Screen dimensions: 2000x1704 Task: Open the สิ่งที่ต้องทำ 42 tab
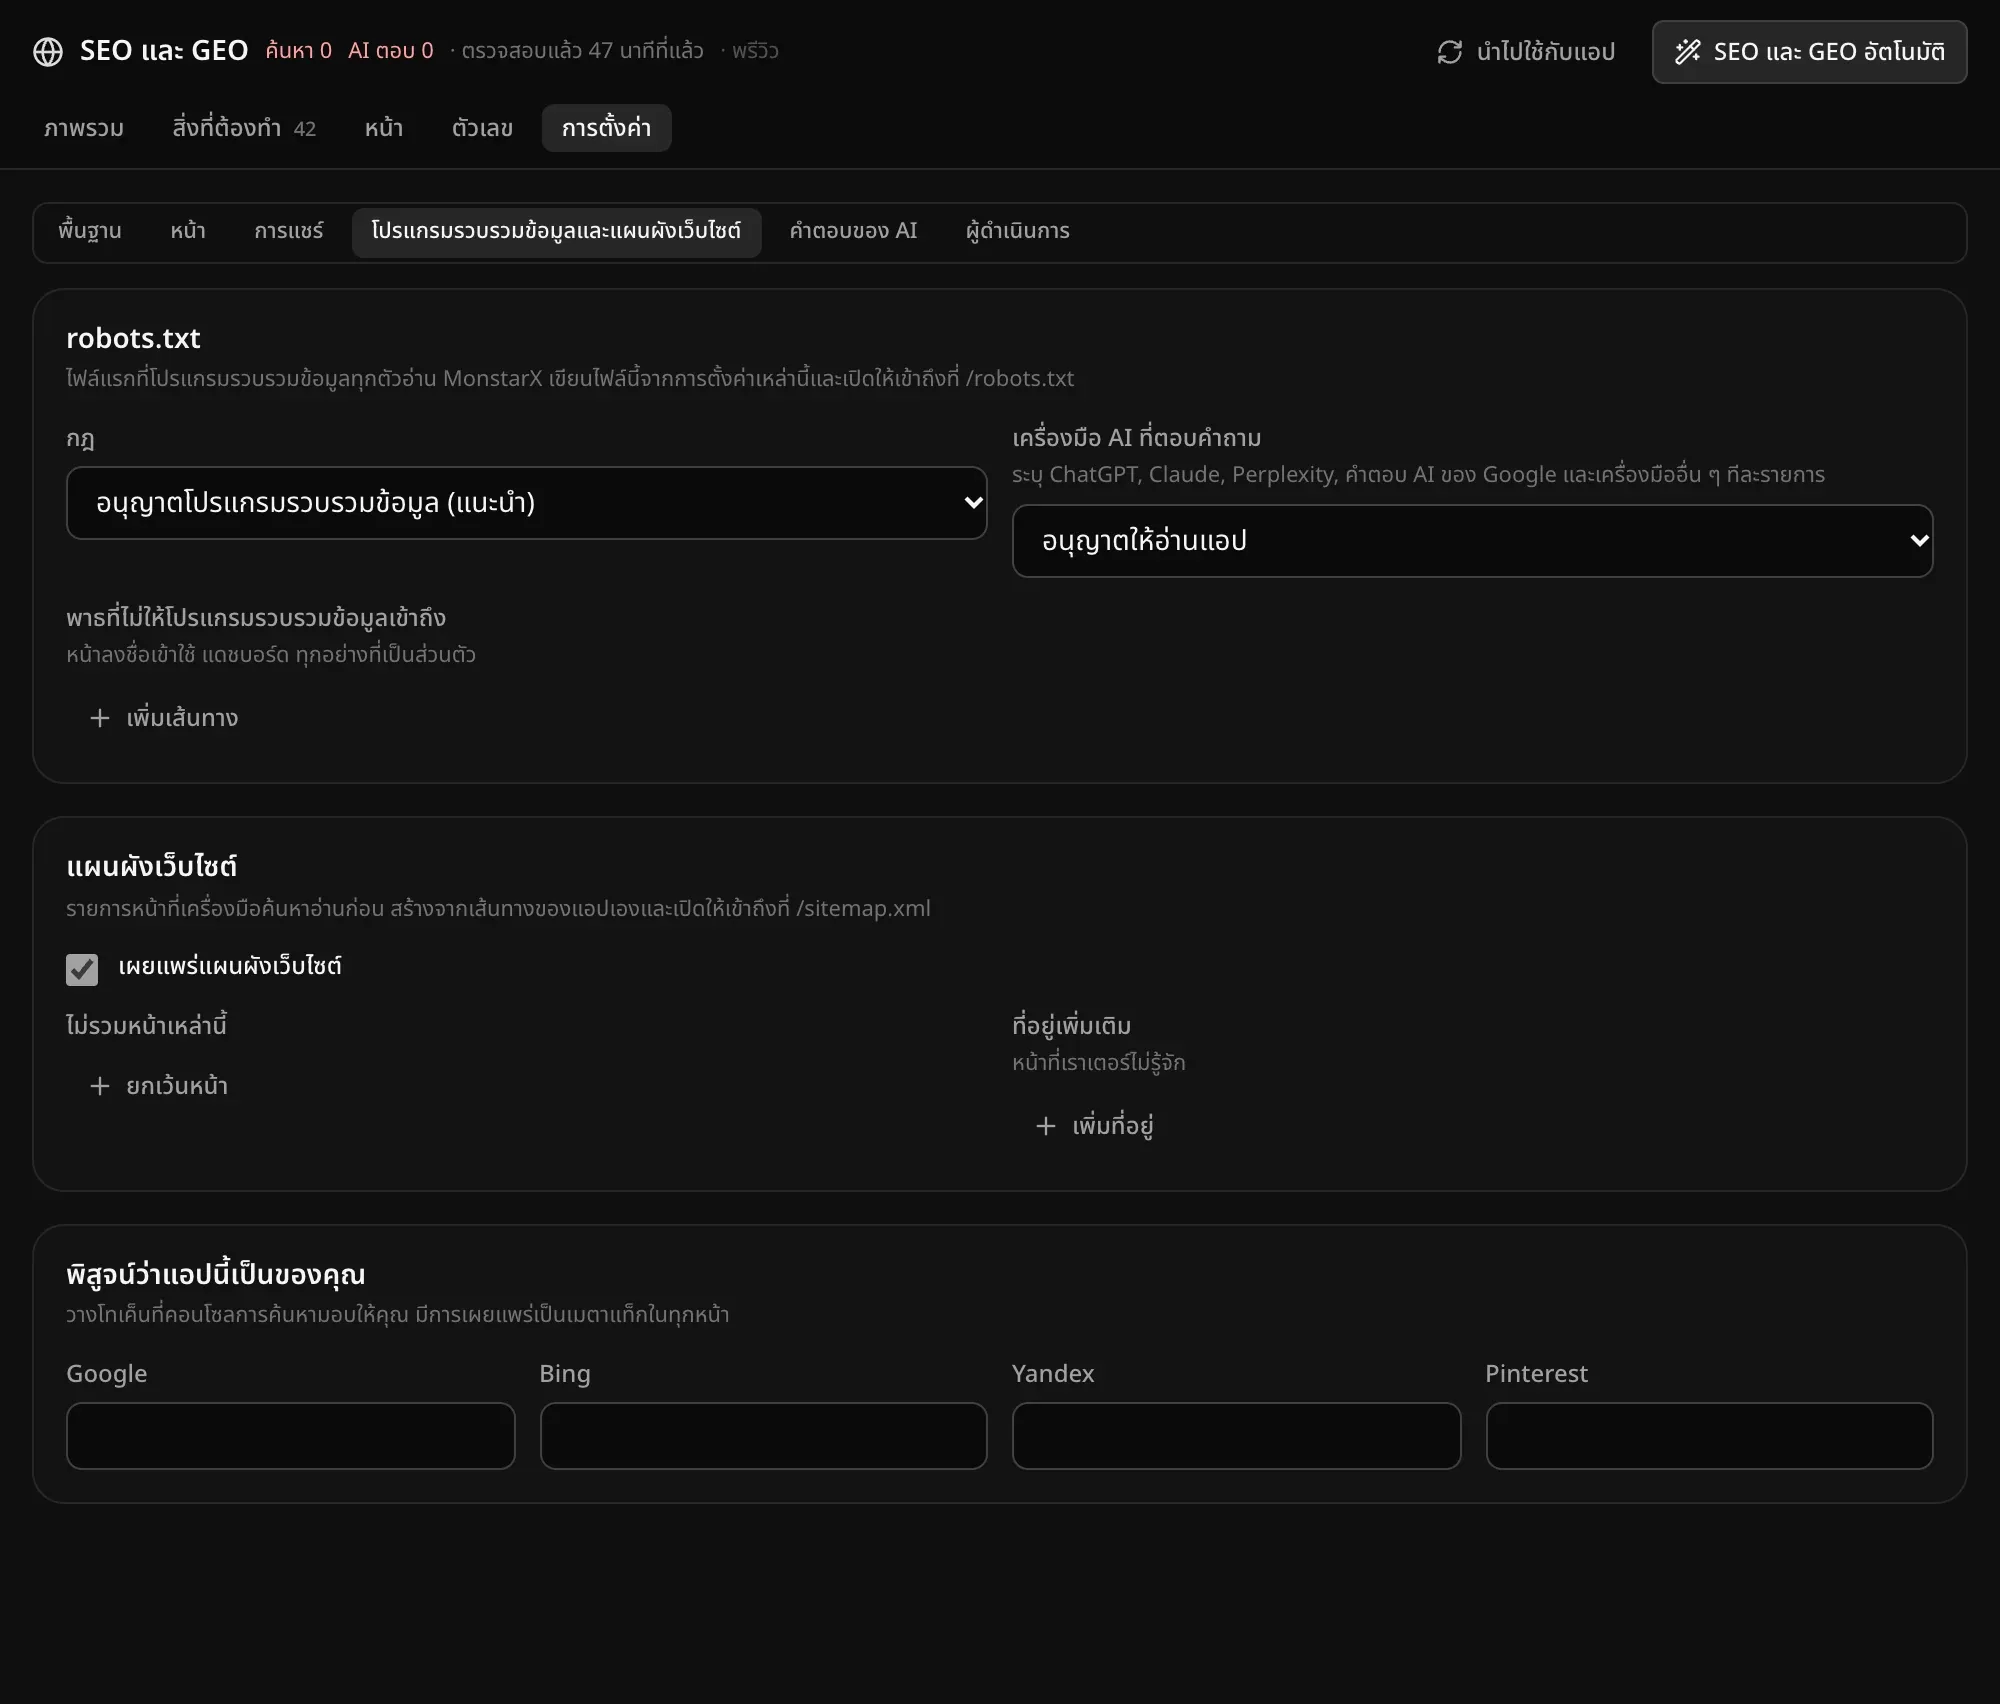[244, 128]
